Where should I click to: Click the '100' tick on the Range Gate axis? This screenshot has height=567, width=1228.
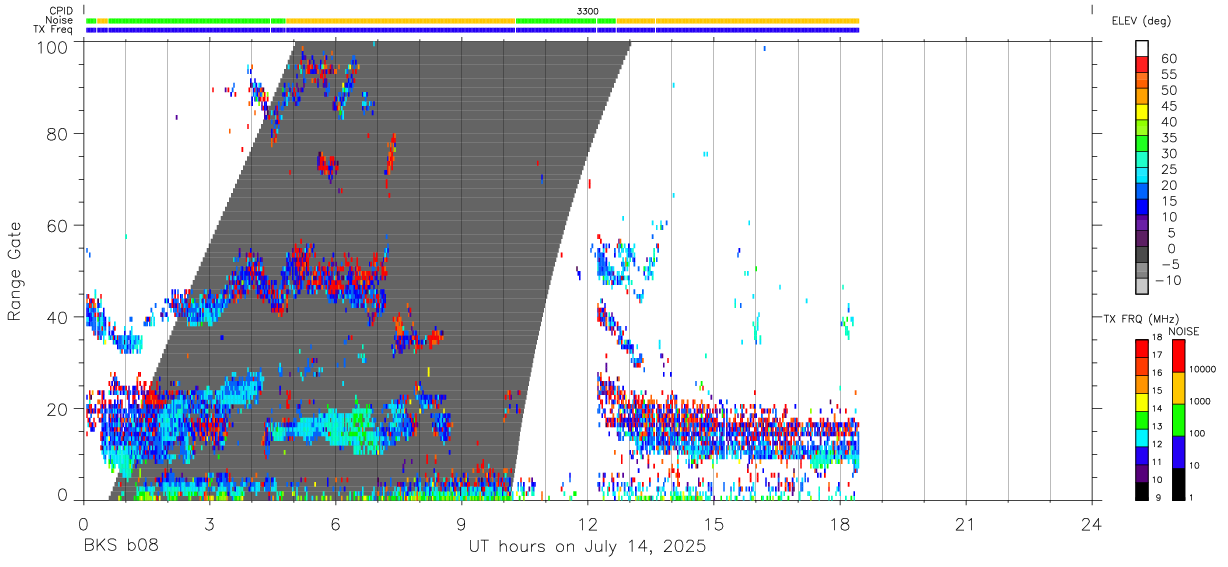point(53,46)
